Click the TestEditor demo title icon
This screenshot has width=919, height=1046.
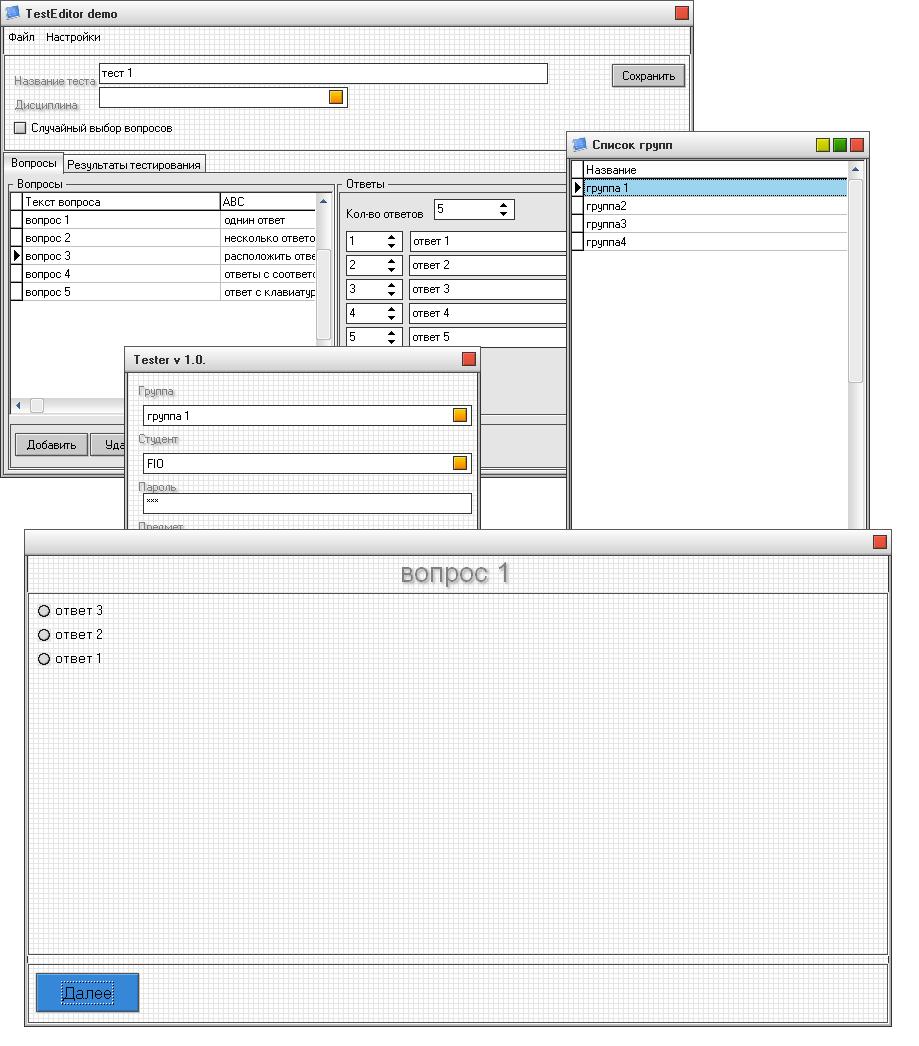(x=13, y=13)
